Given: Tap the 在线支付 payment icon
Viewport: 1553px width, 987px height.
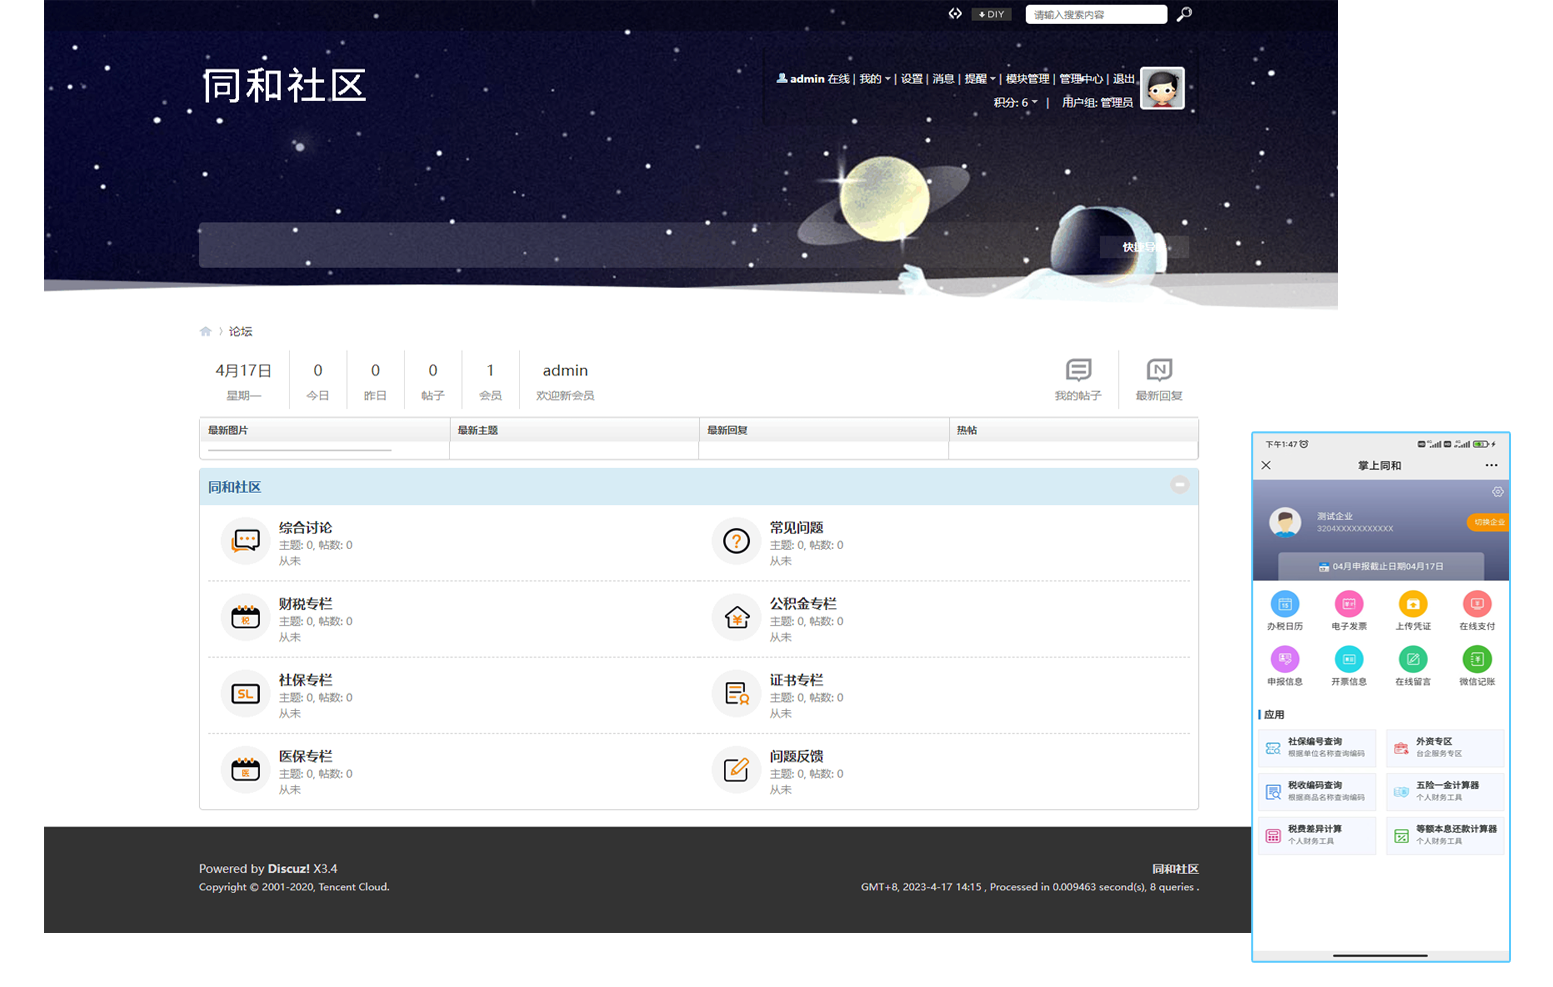Looking at the screenshot, I should click(1477, 604).
